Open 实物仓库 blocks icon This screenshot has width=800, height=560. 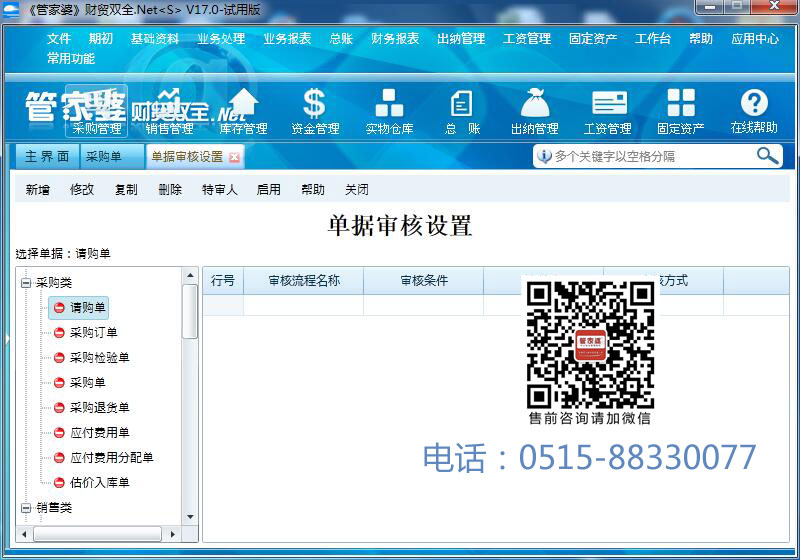click(x=389, y=112)
